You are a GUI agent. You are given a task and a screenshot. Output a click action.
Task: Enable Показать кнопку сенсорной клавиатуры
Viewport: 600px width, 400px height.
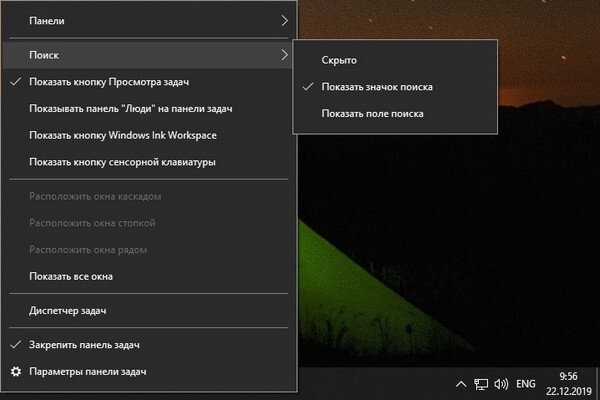(149, 162)
